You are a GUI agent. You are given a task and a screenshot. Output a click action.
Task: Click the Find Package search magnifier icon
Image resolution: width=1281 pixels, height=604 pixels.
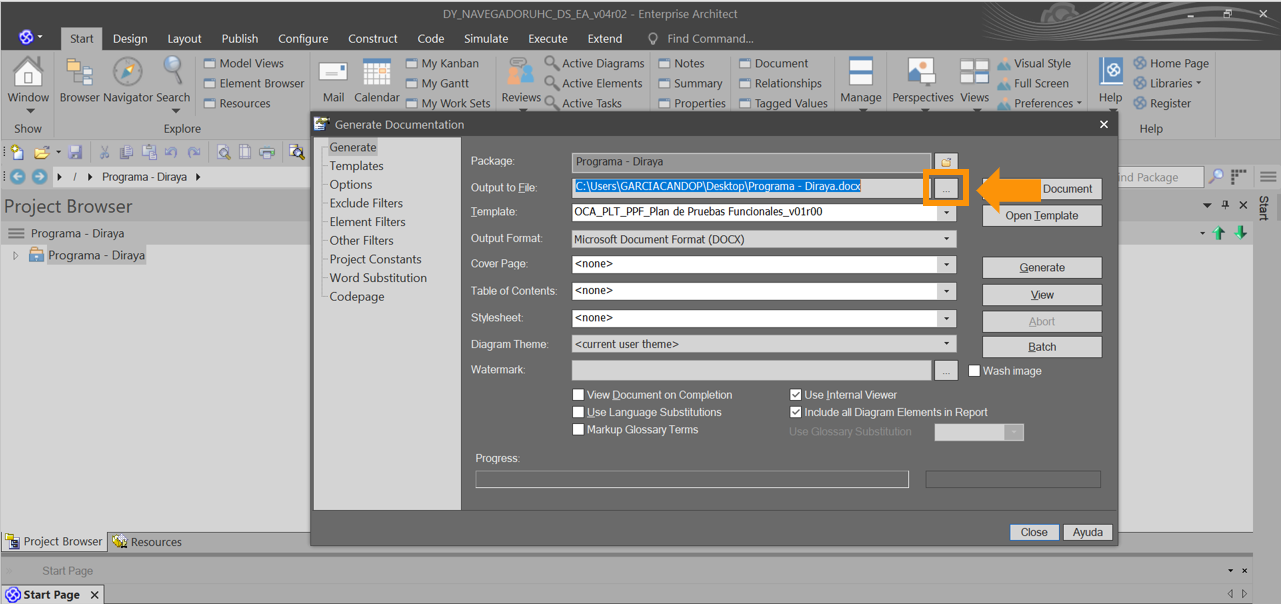pyautogui.click(x=1216, y=177)
